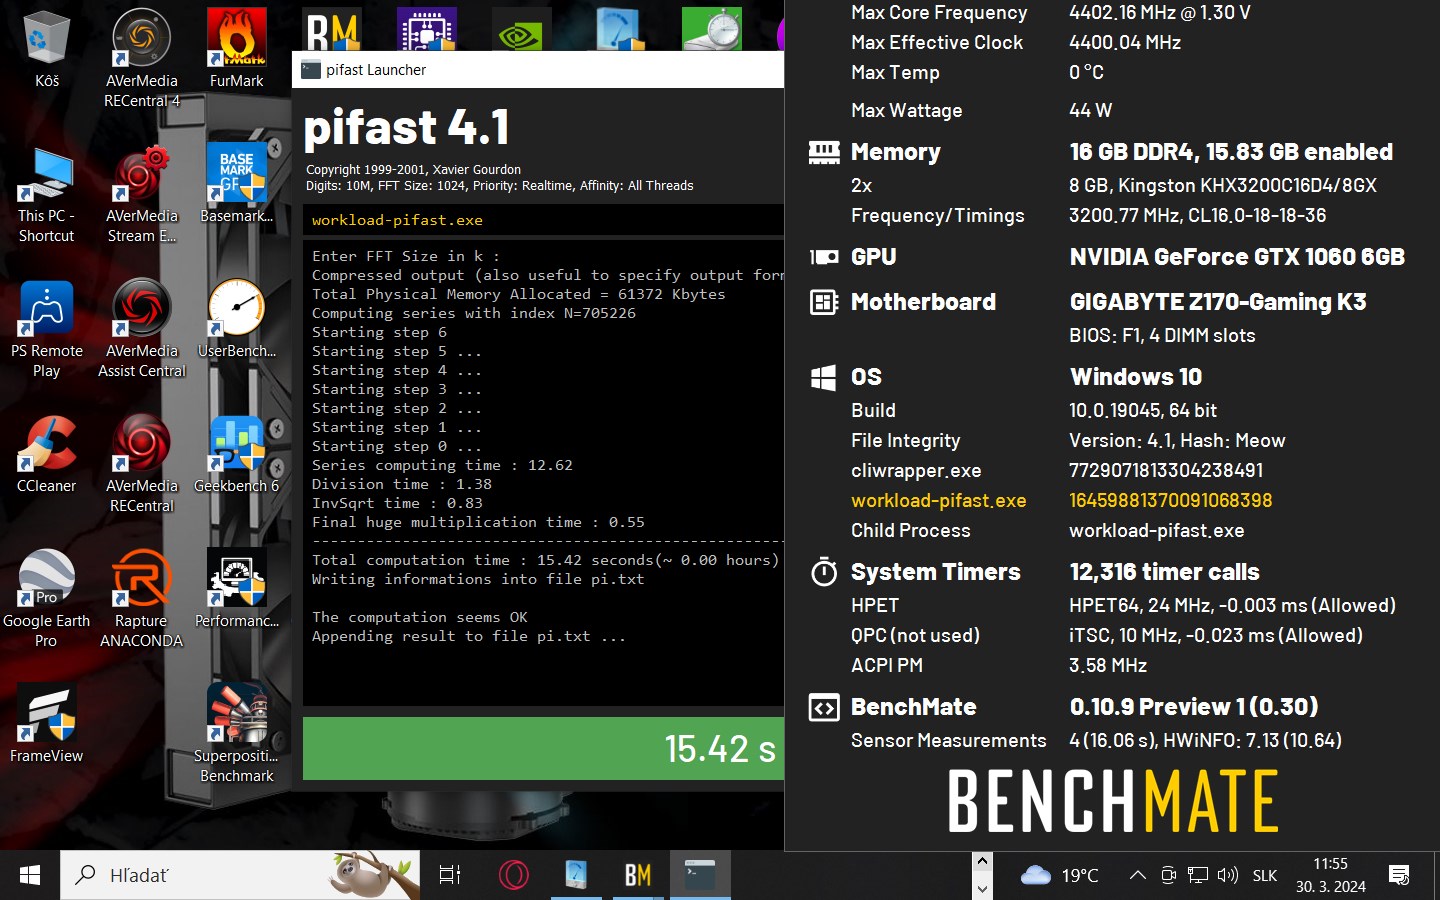Click the Task View taskbar button

pyautogui.click(x=450, y=875)
